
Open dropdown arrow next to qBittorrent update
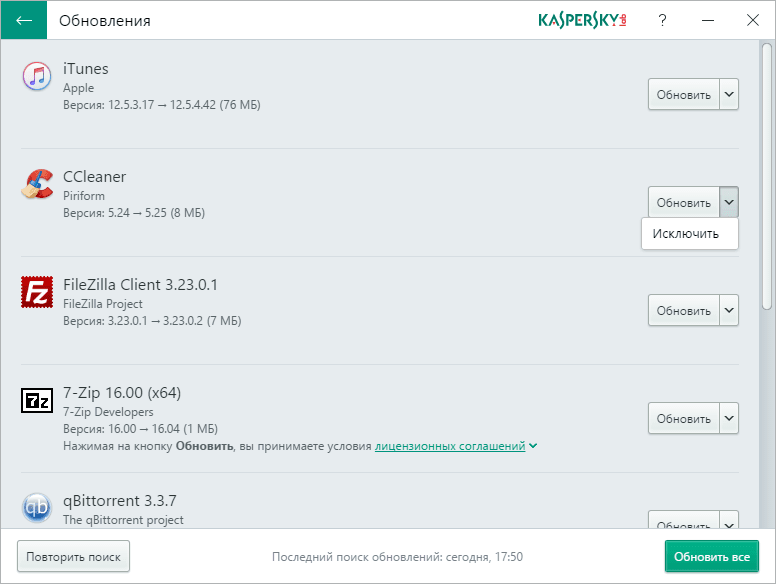(729, 520)
